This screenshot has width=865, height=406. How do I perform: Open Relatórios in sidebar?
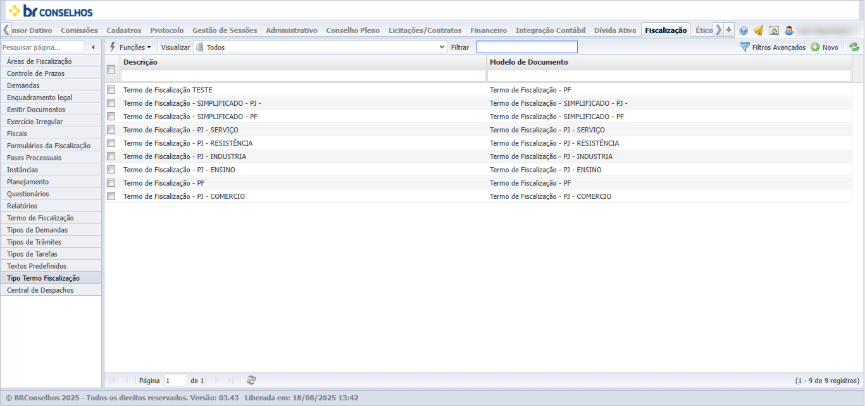pos(51,206)
